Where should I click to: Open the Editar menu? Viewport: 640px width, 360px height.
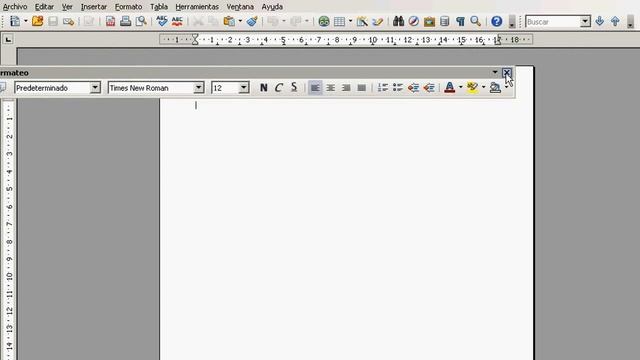pos(44,7)
